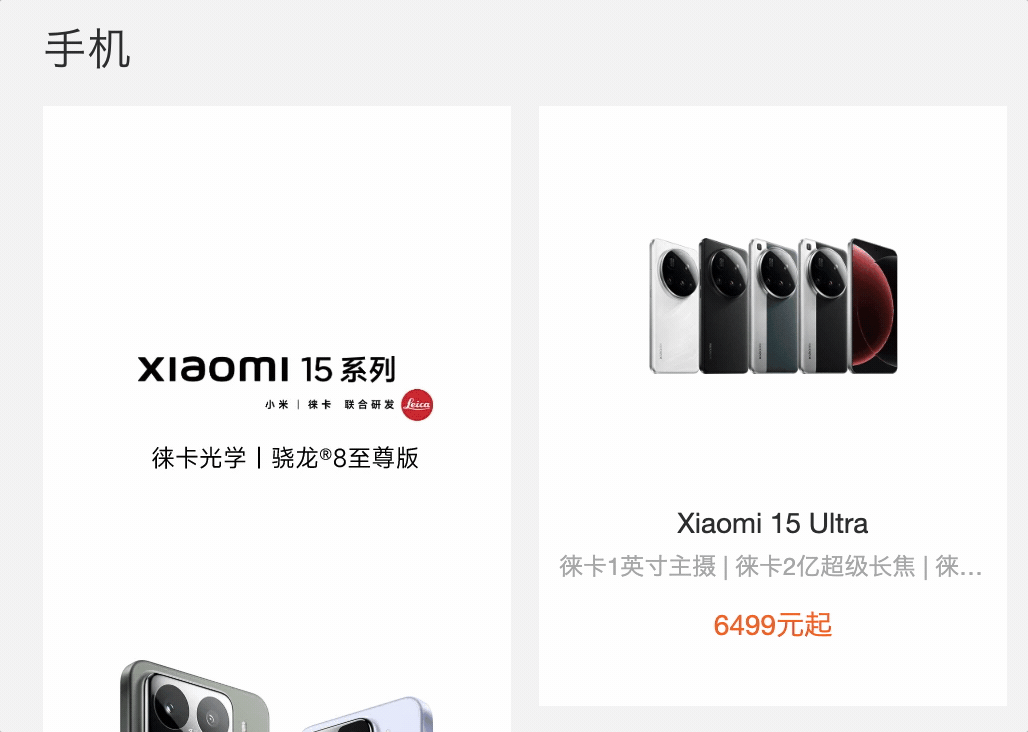This screenshot has height=732, width=1028.
Task: Click the red Leica logo badge
Action: pos(417,404)
